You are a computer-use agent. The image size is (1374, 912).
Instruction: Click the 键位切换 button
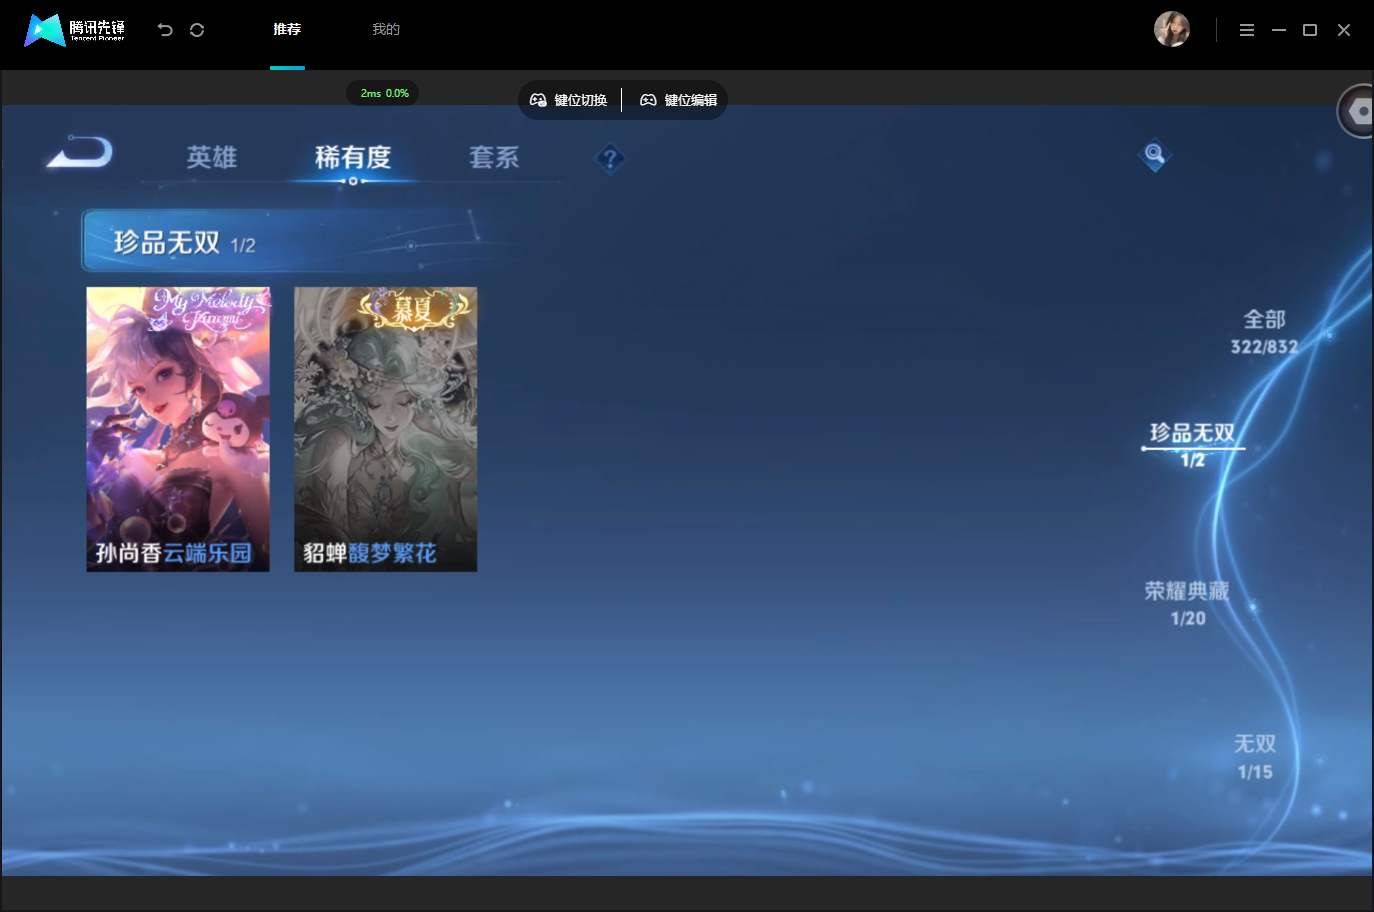click(569, 100)
